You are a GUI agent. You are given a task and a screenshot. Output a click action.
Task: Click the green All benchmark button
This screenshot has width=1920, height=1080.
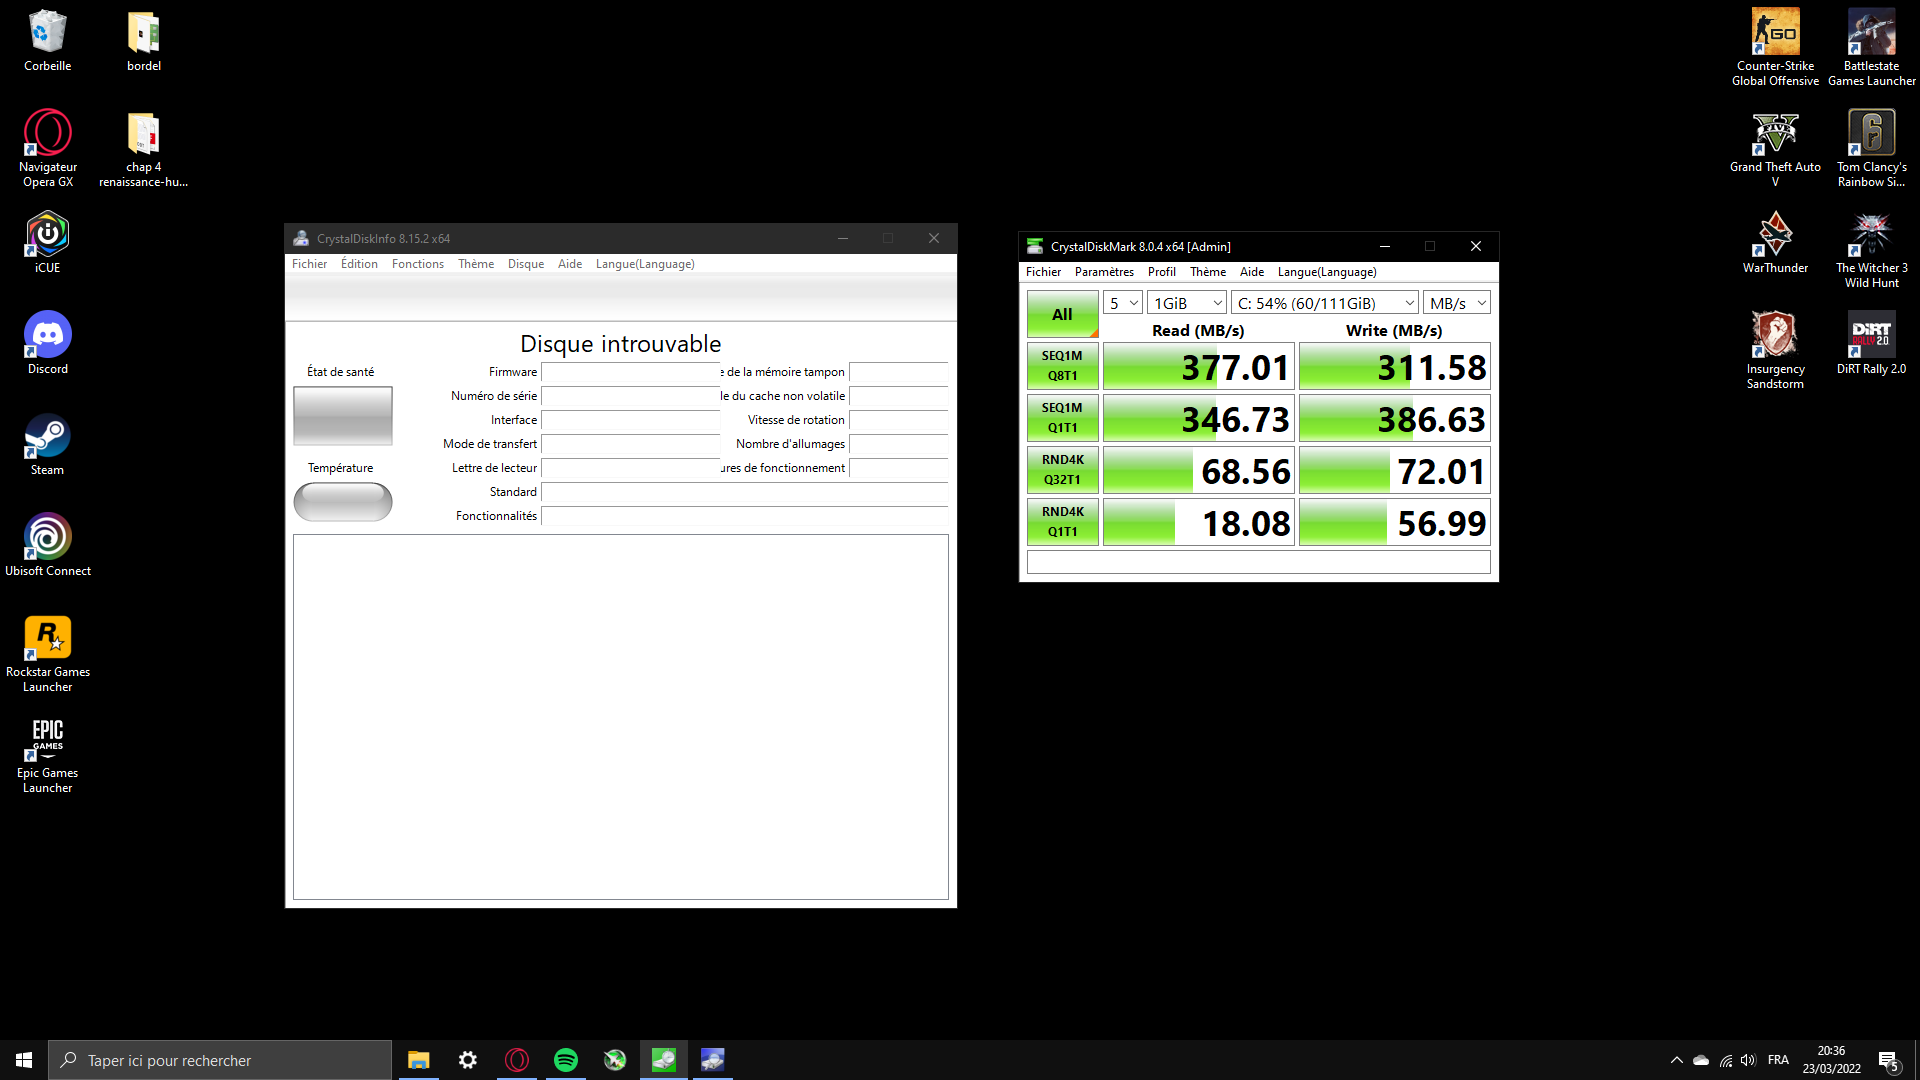click(x=1062, y=314)
